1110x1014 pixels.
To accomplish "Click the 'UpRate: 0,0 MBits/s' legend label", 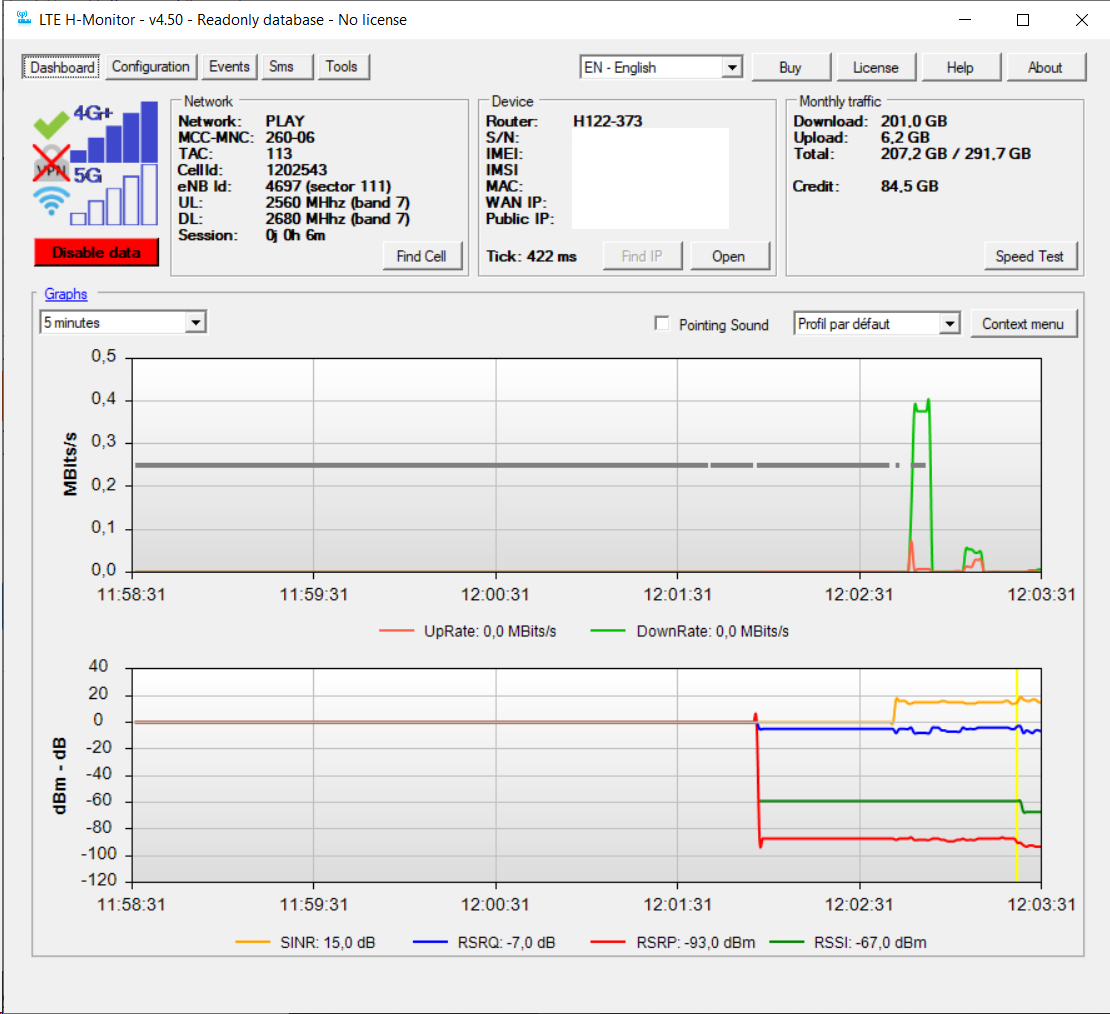I will (x=491, y=631).
